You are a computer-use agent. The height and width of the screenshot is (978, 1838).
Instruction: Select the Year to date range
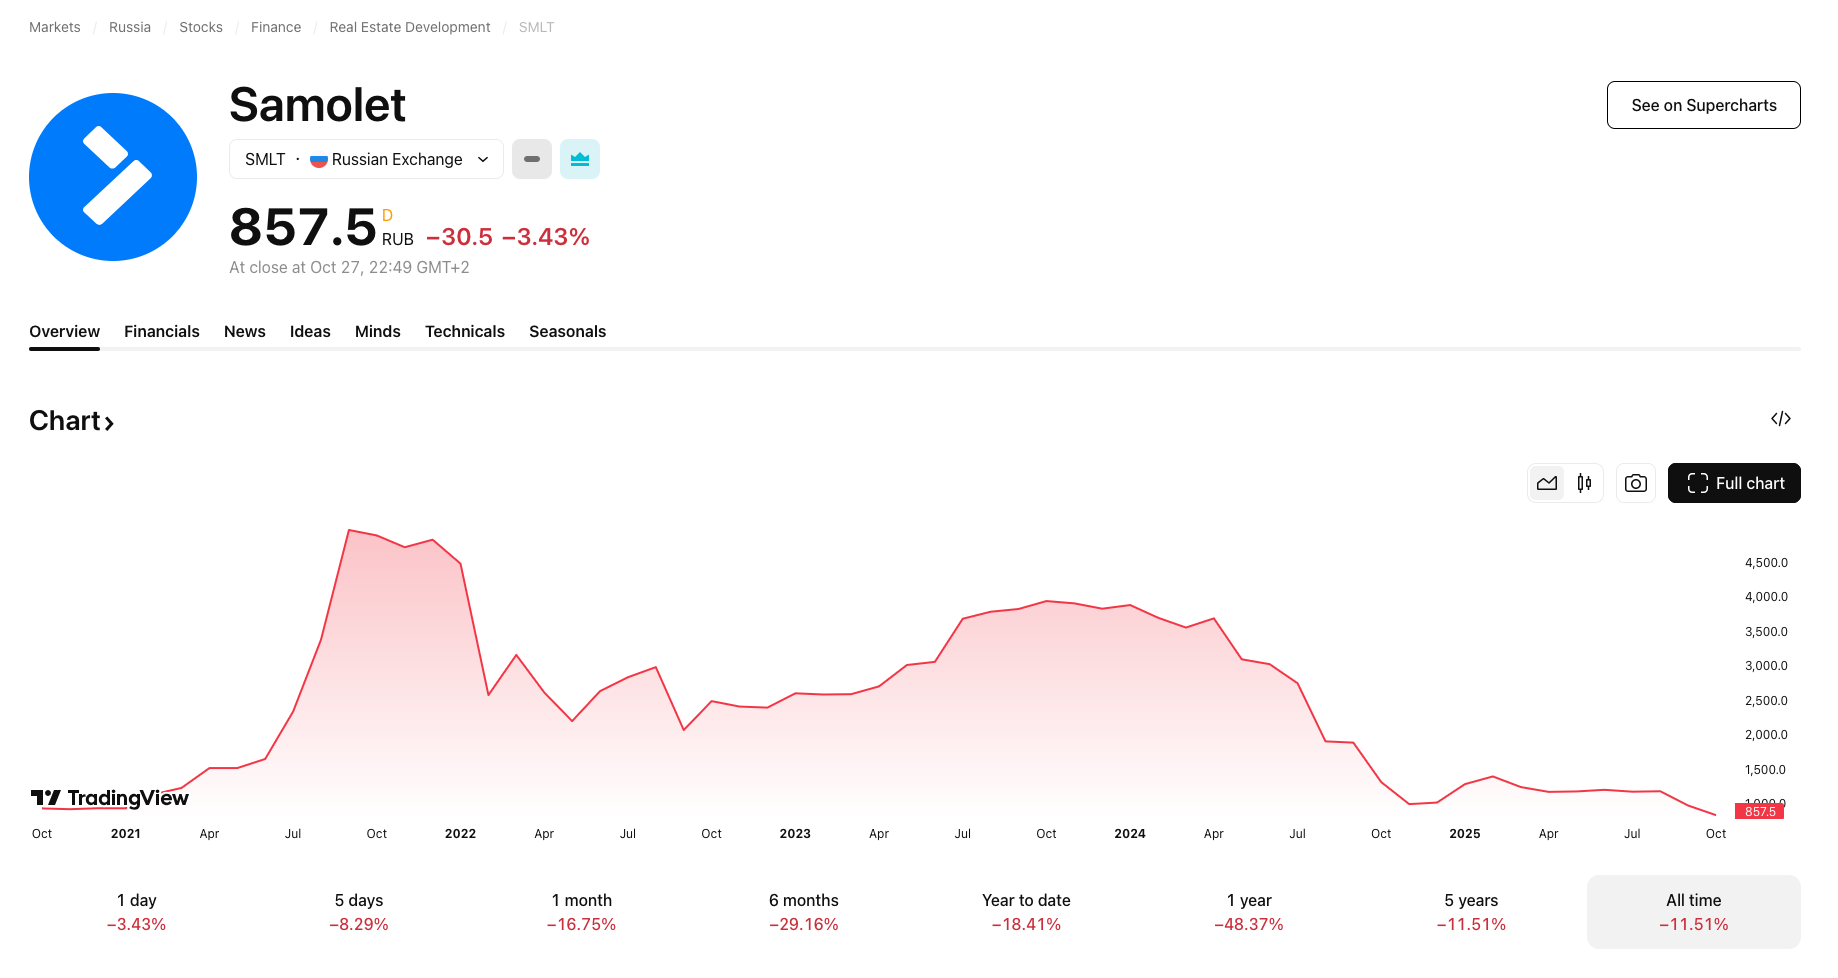click(x=1027, y=912)
